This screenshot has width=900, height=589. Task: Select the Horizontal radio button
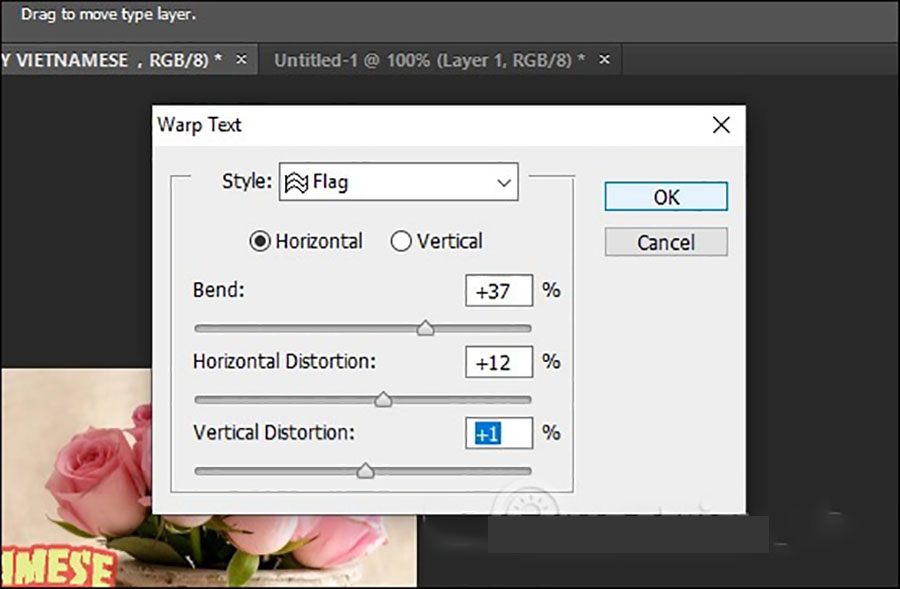[x=260, y=241]
